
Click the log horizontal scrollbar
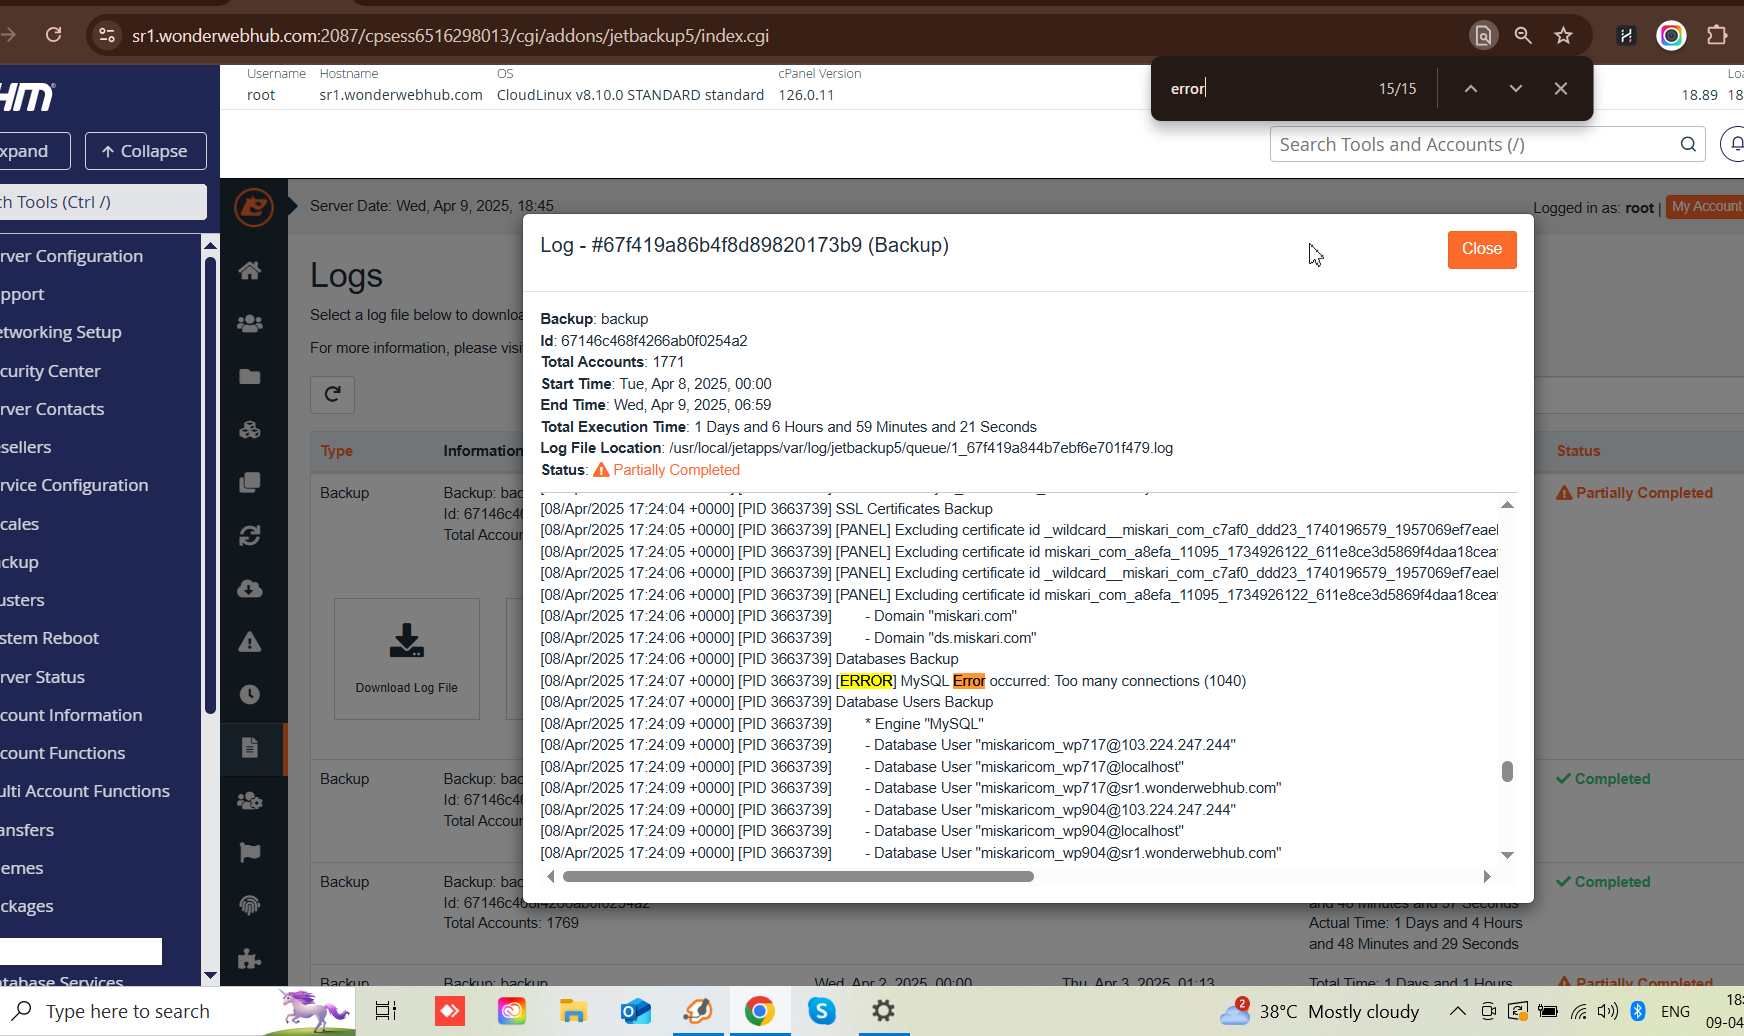(798, 877)
